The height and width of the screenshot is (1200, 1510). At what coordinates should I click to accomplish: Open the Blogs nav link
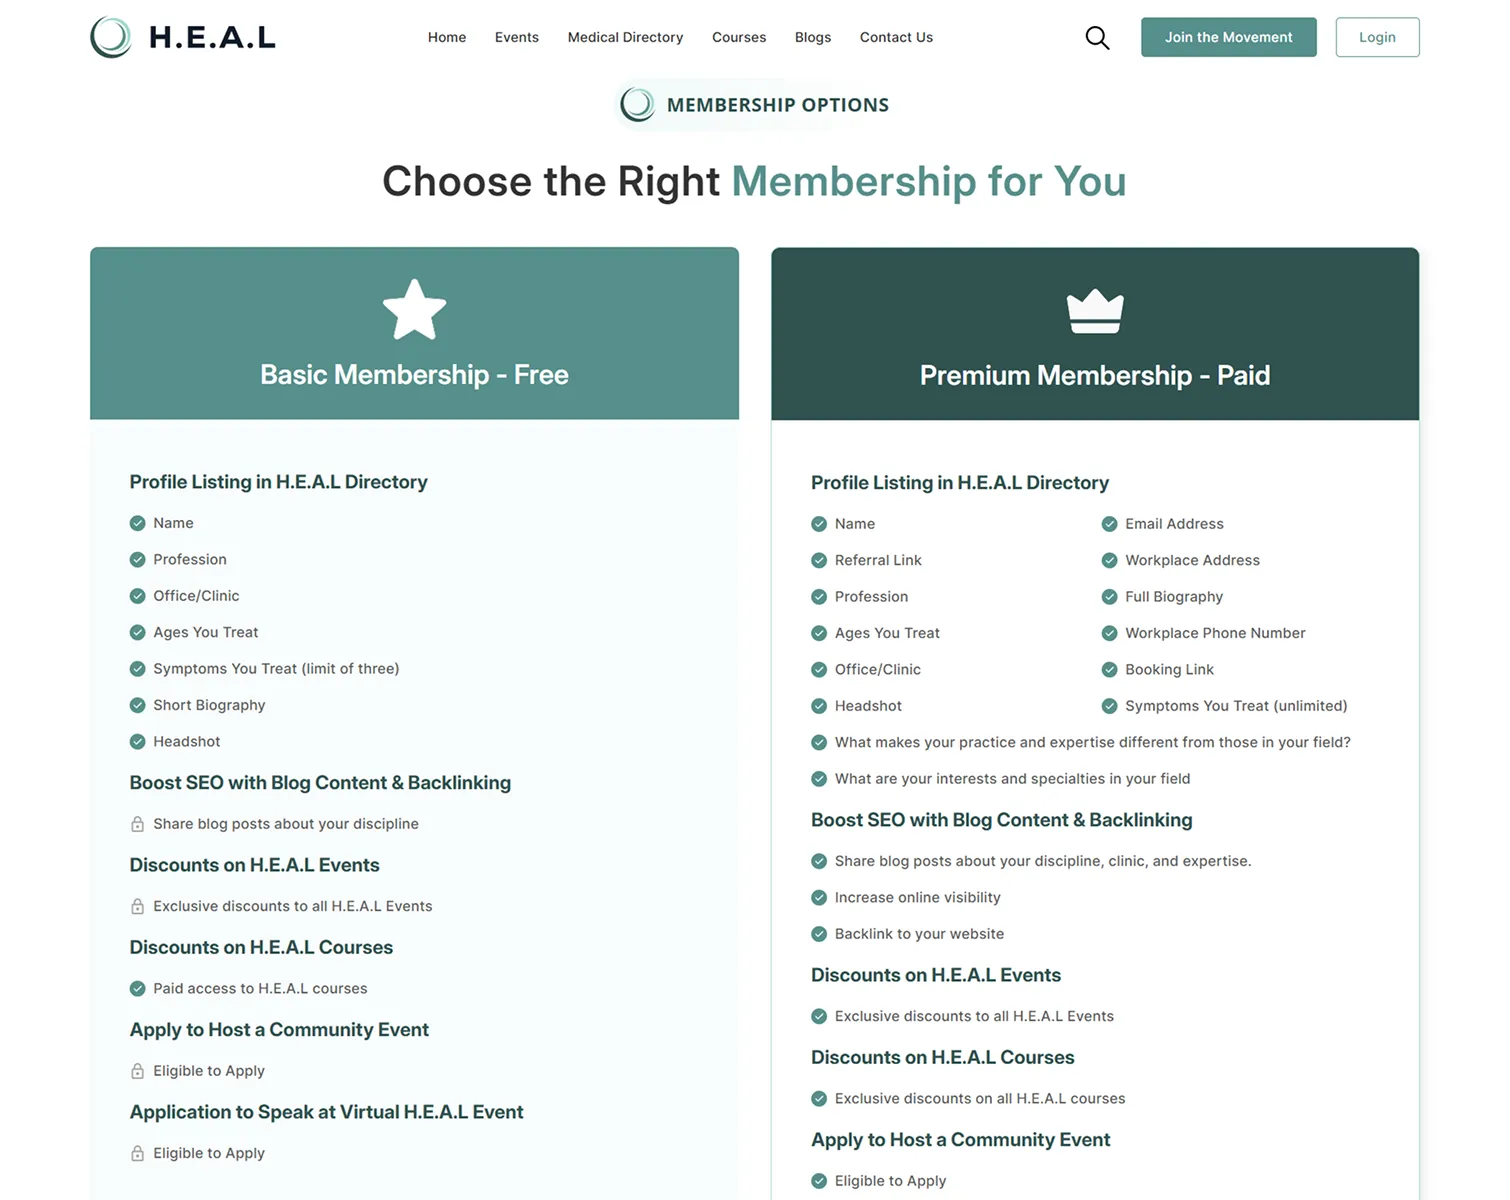pyautogui.click(x=813, y=37)
